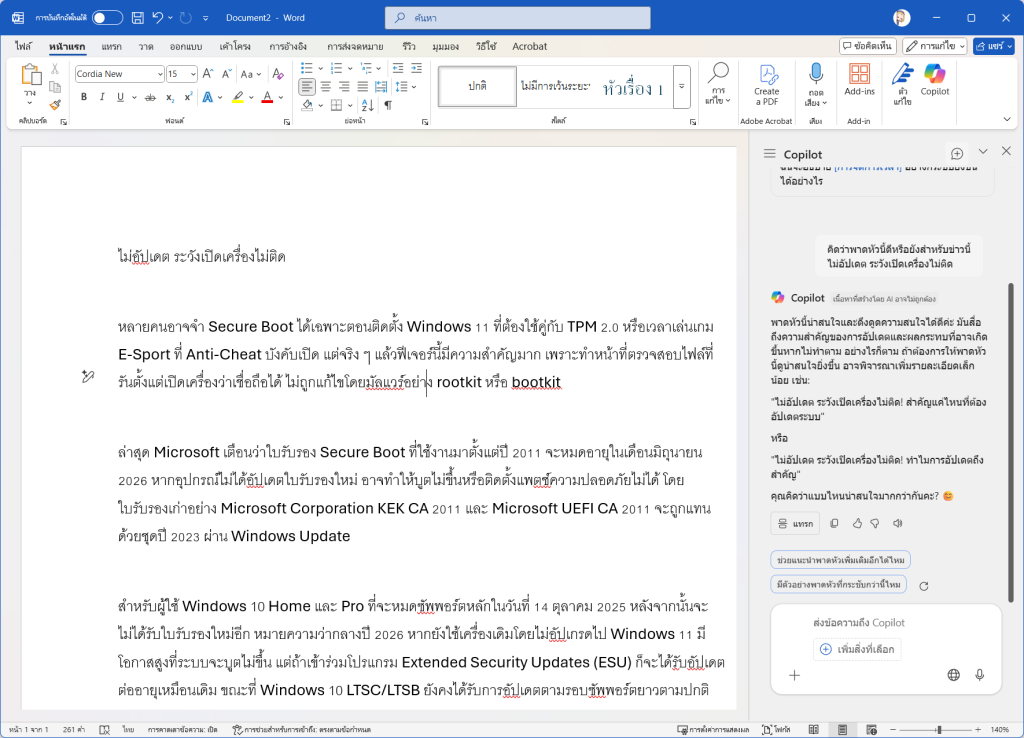Clear all formatting from selection

point(278,74)
